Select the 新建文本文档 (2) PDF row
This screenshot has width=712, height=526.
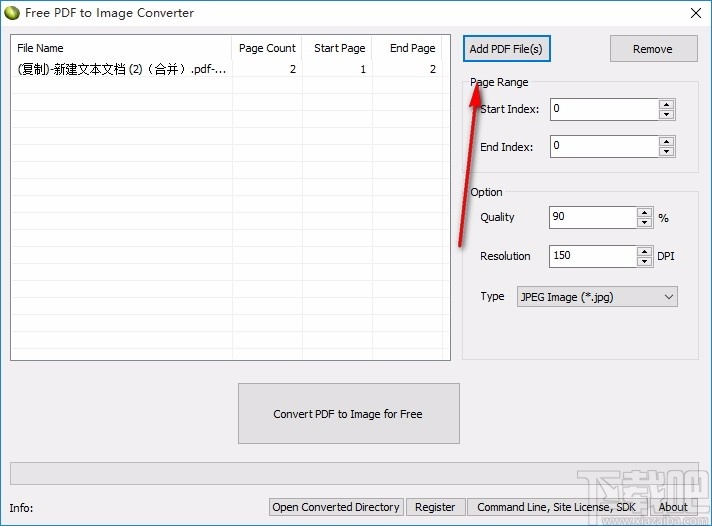click(x=227, y=69)
